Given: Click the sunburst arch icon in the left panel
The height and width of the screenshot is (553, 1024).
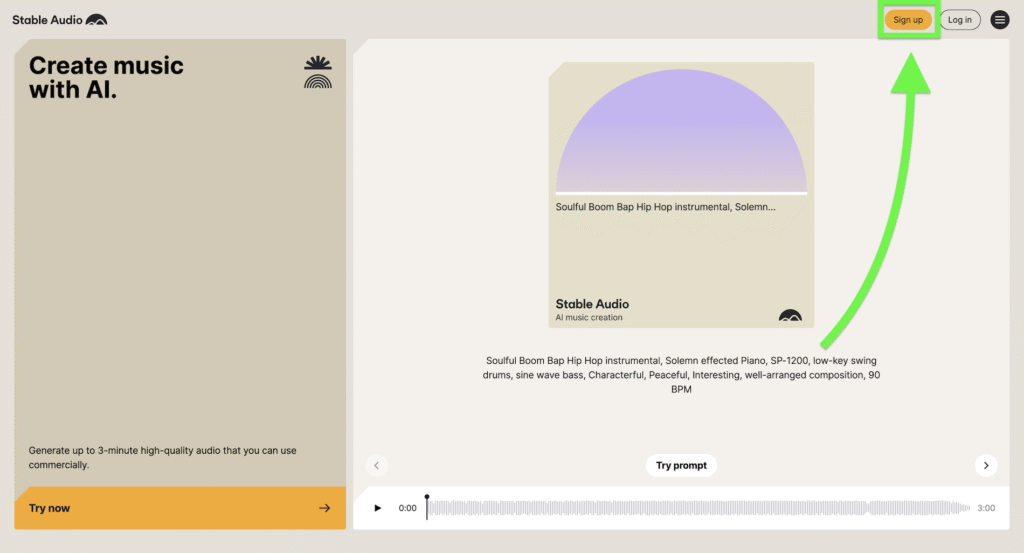Looking at the screenshot, I should click(x=318, y=73).
